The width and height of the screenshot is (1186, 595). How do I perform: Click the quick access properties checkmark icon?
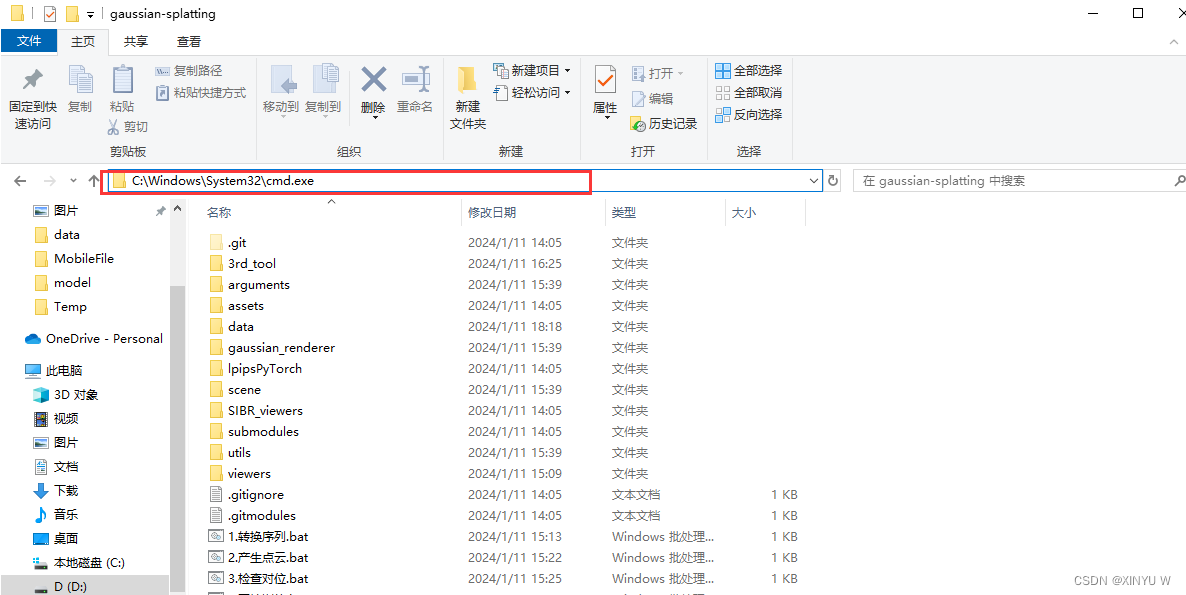(51, 14)
